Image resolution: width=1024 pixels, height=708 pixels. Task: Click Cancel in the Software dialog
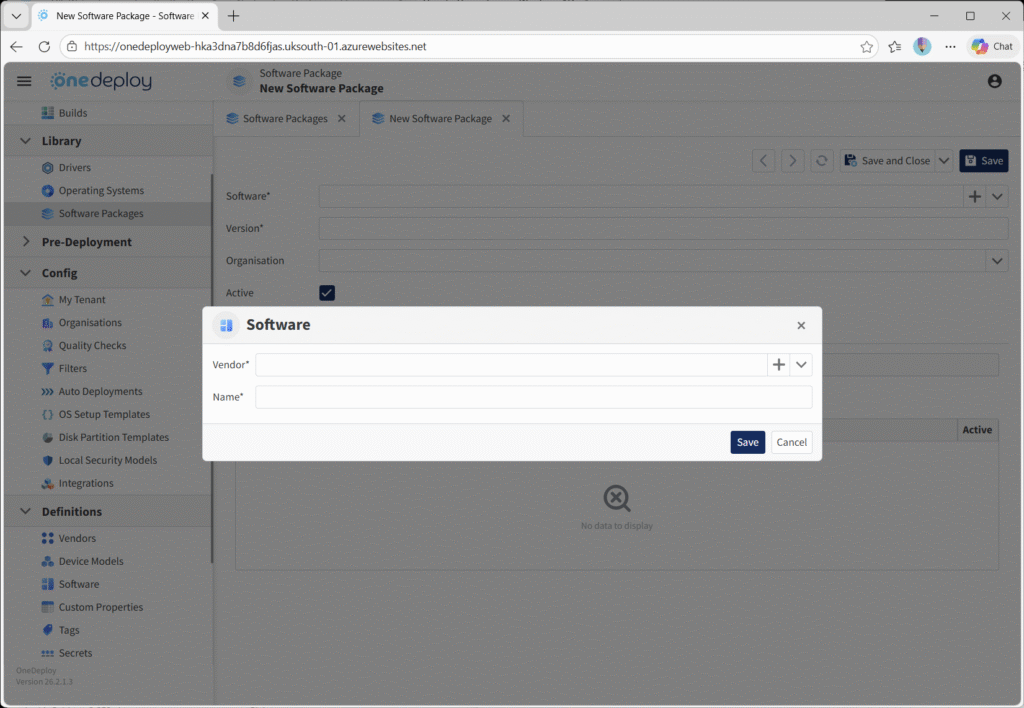(x=792, y=442)
